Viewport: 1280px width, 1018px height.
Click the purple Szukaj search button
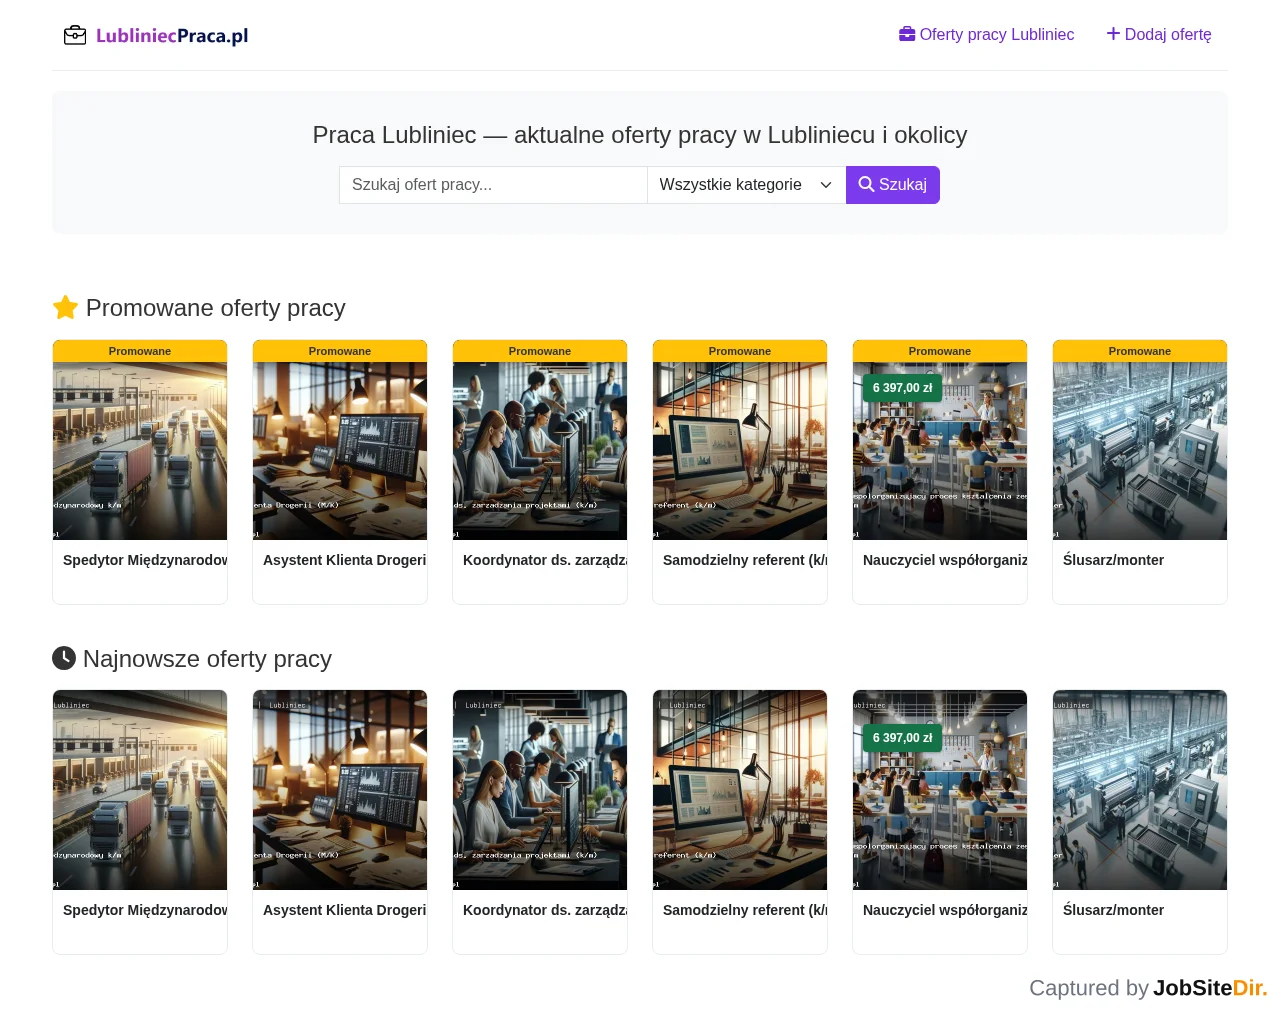pyautogui.click(x=893, y=185)
